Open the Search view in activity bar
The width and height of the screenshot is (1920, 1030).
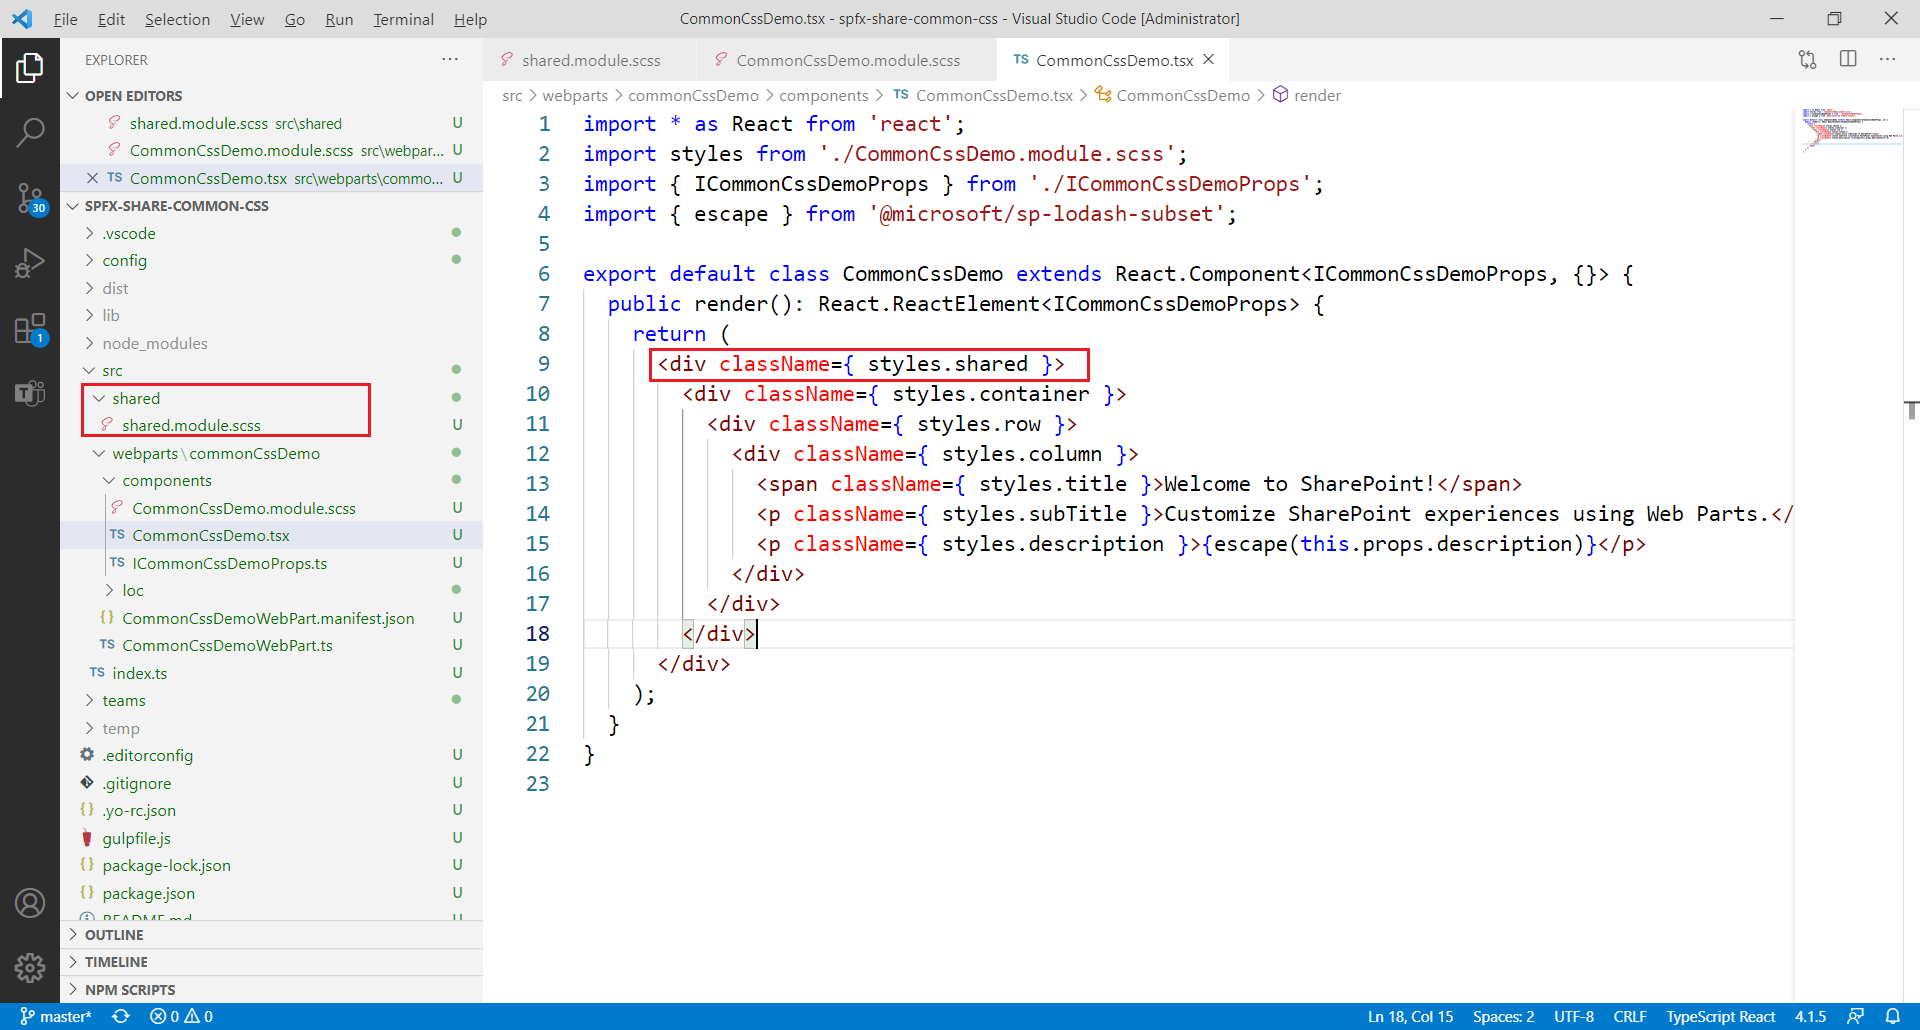[x=30, y=132]
